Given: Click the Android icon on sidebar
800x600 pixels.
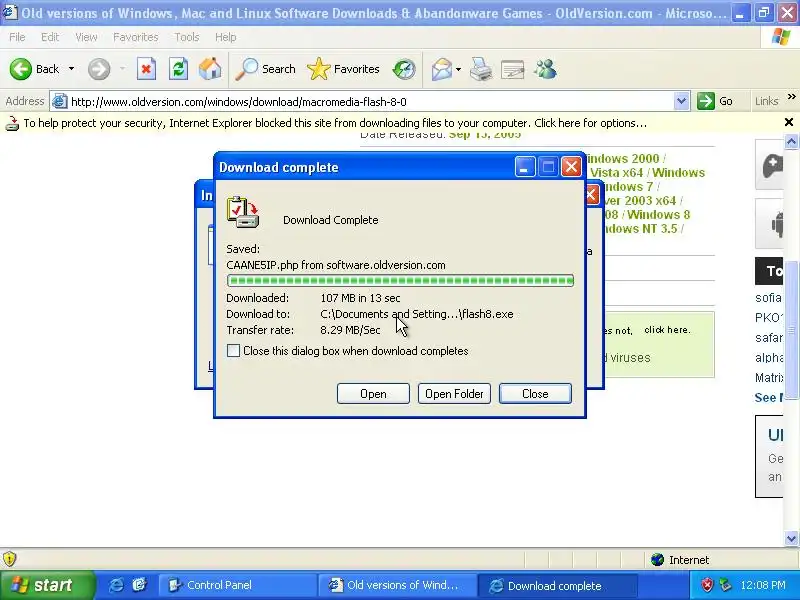Looking at the screenshot, I should (777, 223).
